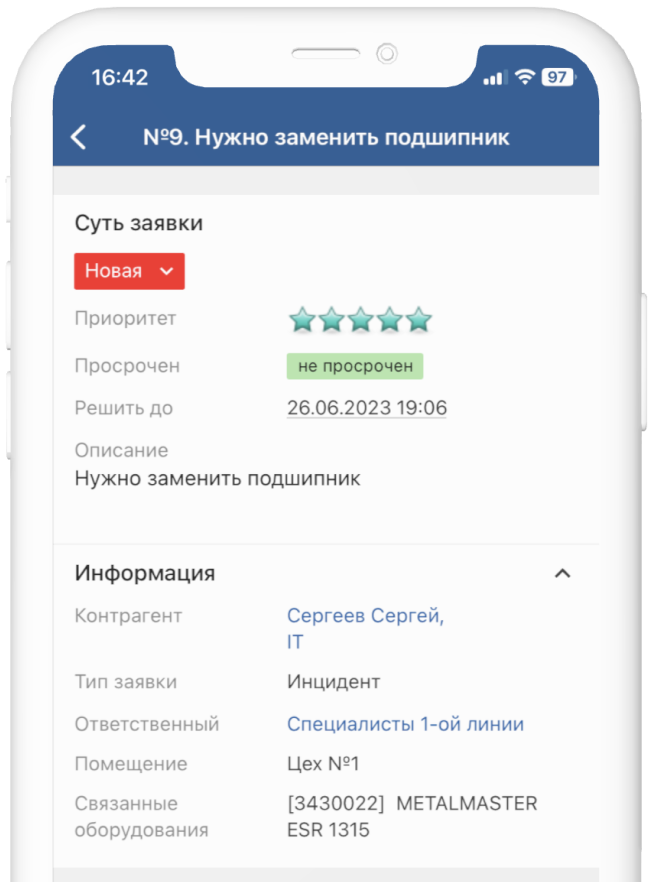Click the Помещение label
The height and width of the screenshot is (882, 652).
coord(131,764)
